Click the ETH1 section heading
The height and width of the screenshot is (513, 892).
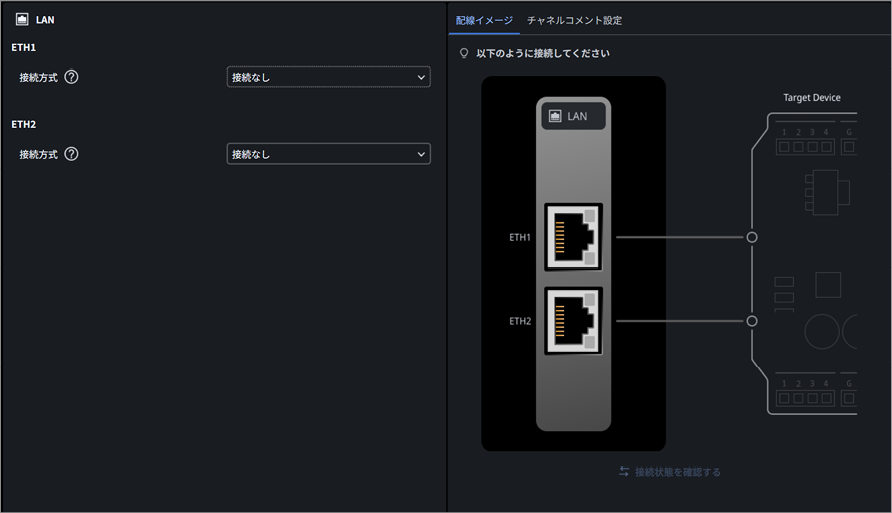pyautogui.click(x=23, y=47)
